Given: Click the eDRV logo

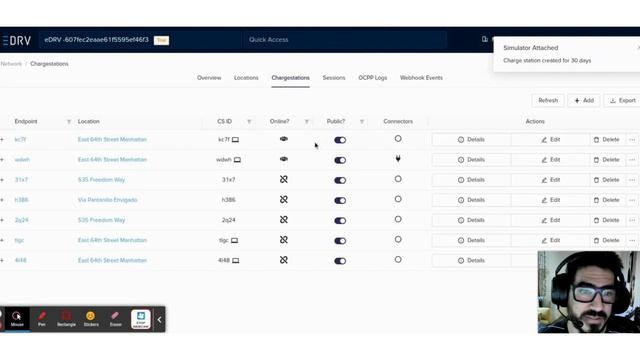Looking at the screenshot, I should (16, 40).
